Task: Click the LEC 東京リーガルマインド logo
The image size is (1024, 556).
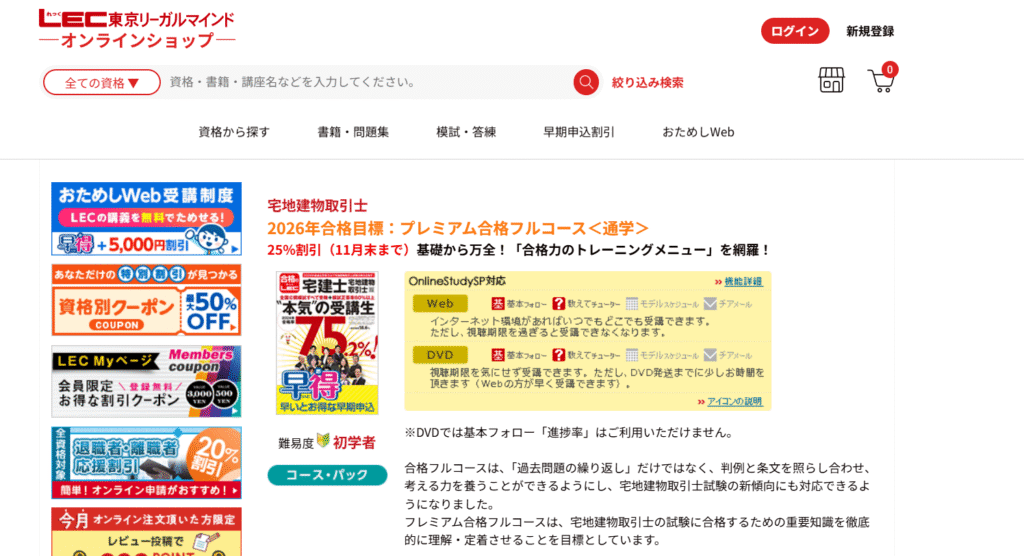Action: click(x=137, y=30)
